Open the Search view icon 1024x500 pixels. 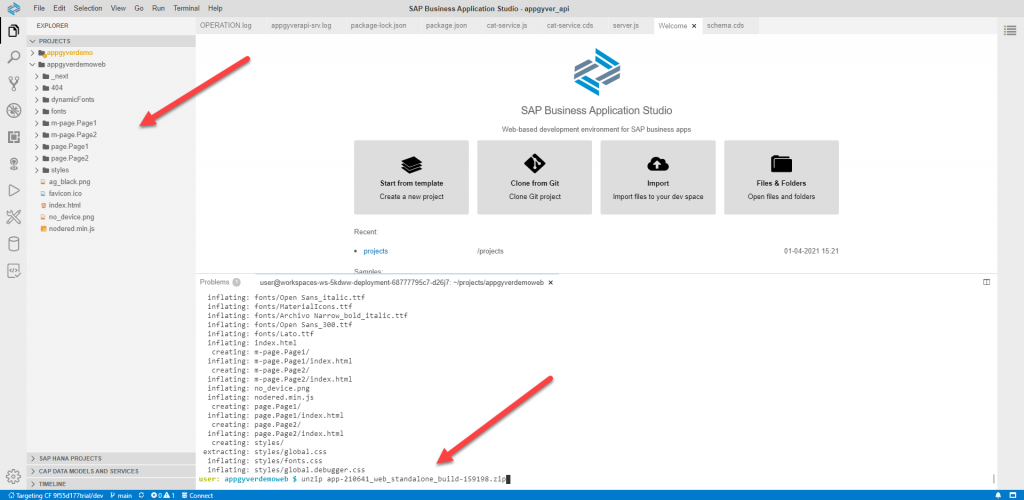[x=13, y=57]
